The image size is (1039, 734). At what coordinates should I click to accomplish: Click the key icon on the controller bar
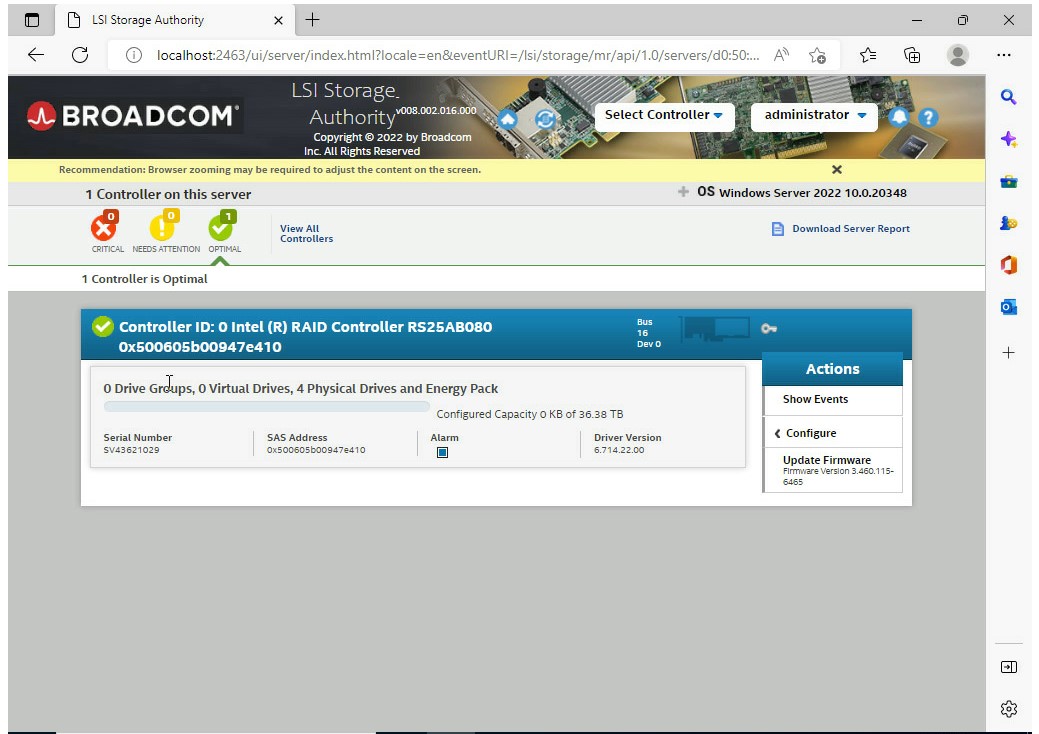click(768, 329)
